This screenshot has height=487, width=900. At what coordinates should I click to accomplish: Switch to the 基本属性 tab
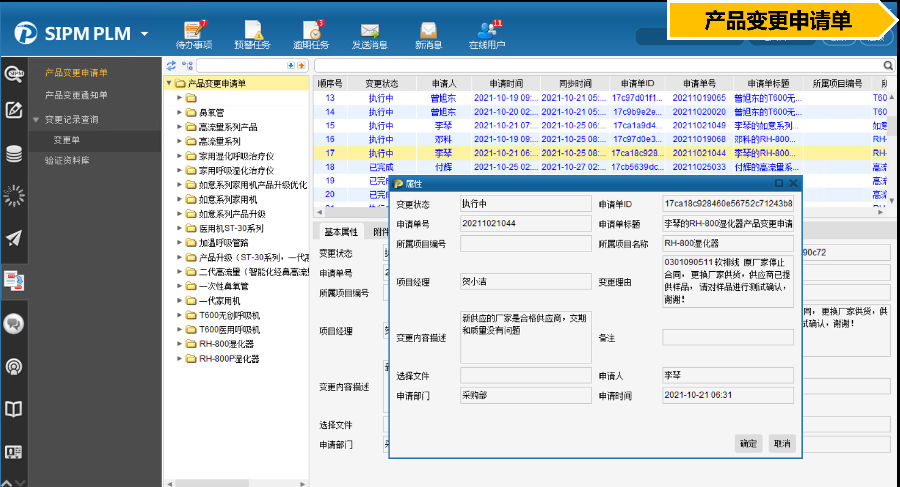tap(341, 231)
